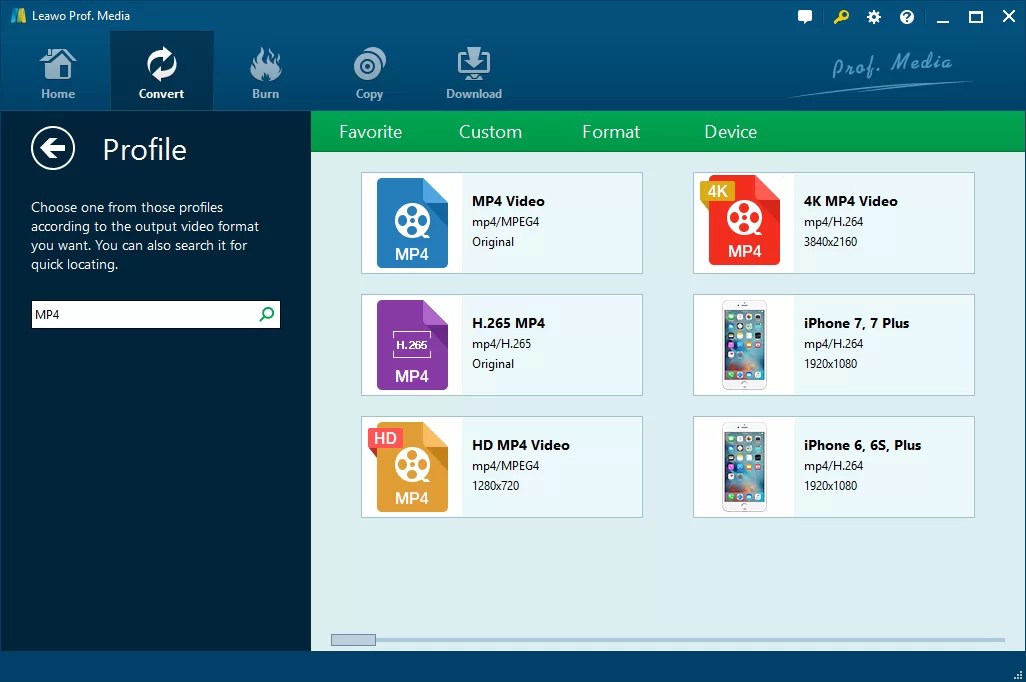Maximize the Leawo window
The height and width of the screenshot is (682, 1026).
[976, 17]
